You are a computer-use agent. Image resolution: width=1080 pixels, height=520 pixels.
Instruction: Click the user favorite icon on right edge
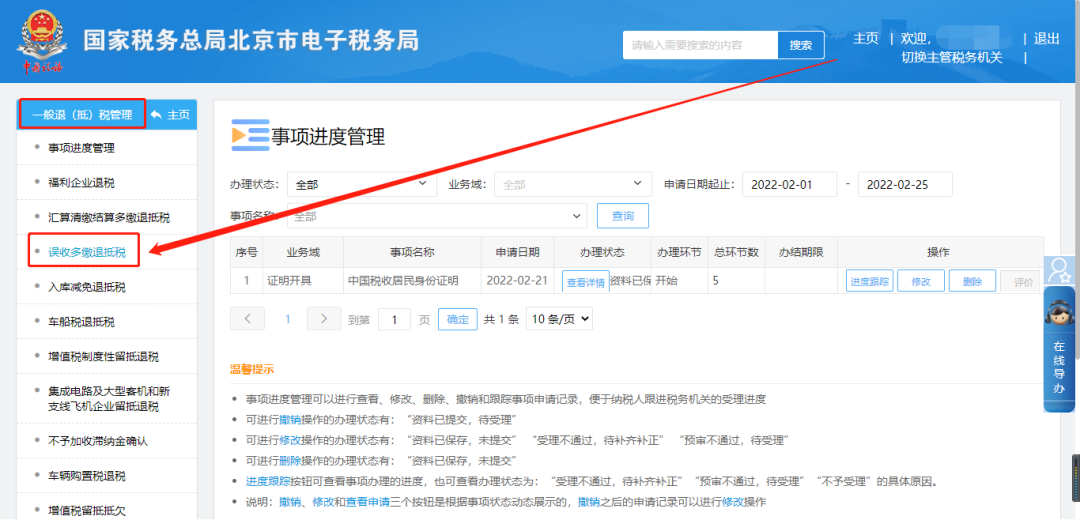1057,270
